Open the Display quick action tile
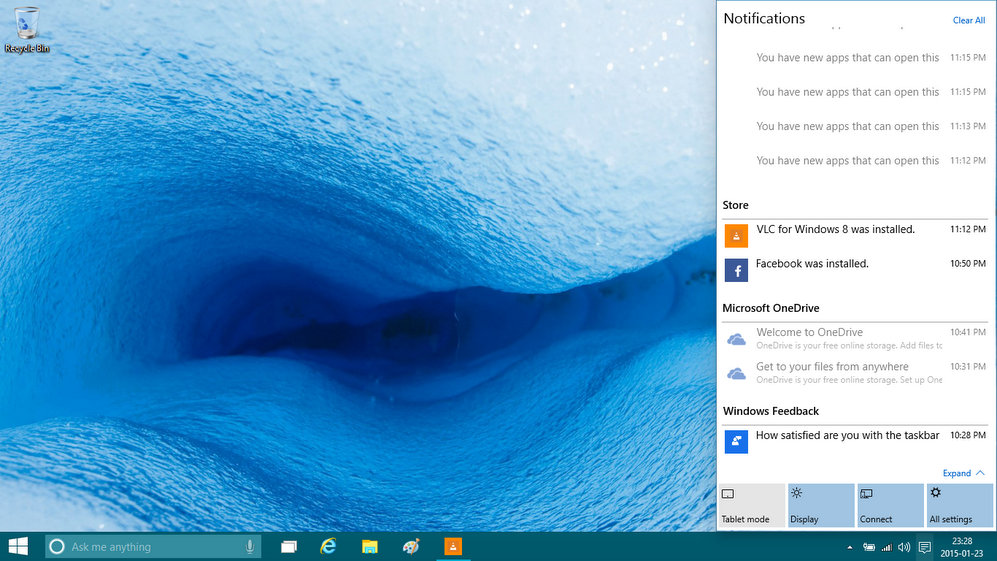997x561 pixels. point(821,505)
